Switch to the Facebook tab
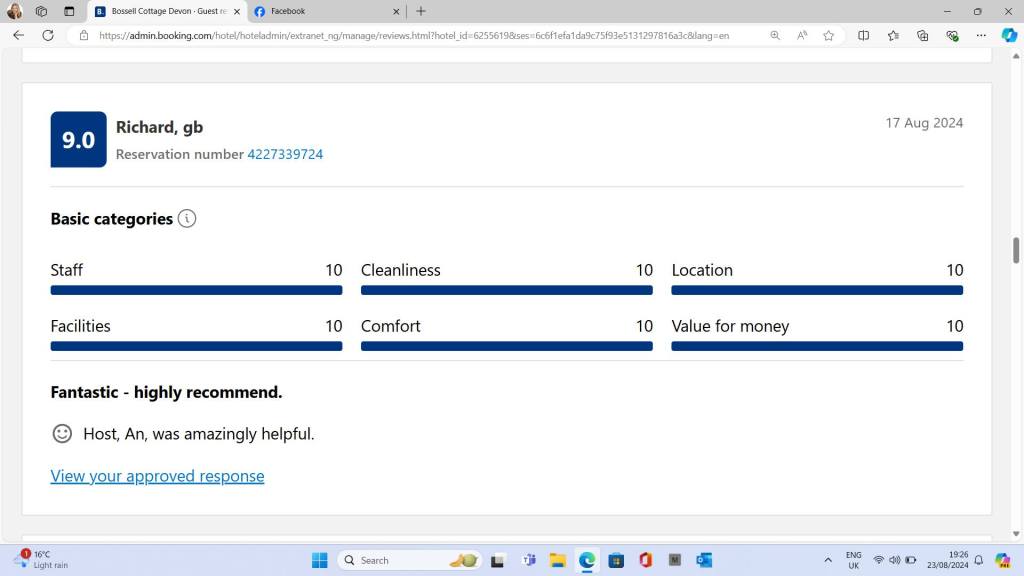Screen dimensions: 1024x576 pyautogui.click(x=320, y=11)
